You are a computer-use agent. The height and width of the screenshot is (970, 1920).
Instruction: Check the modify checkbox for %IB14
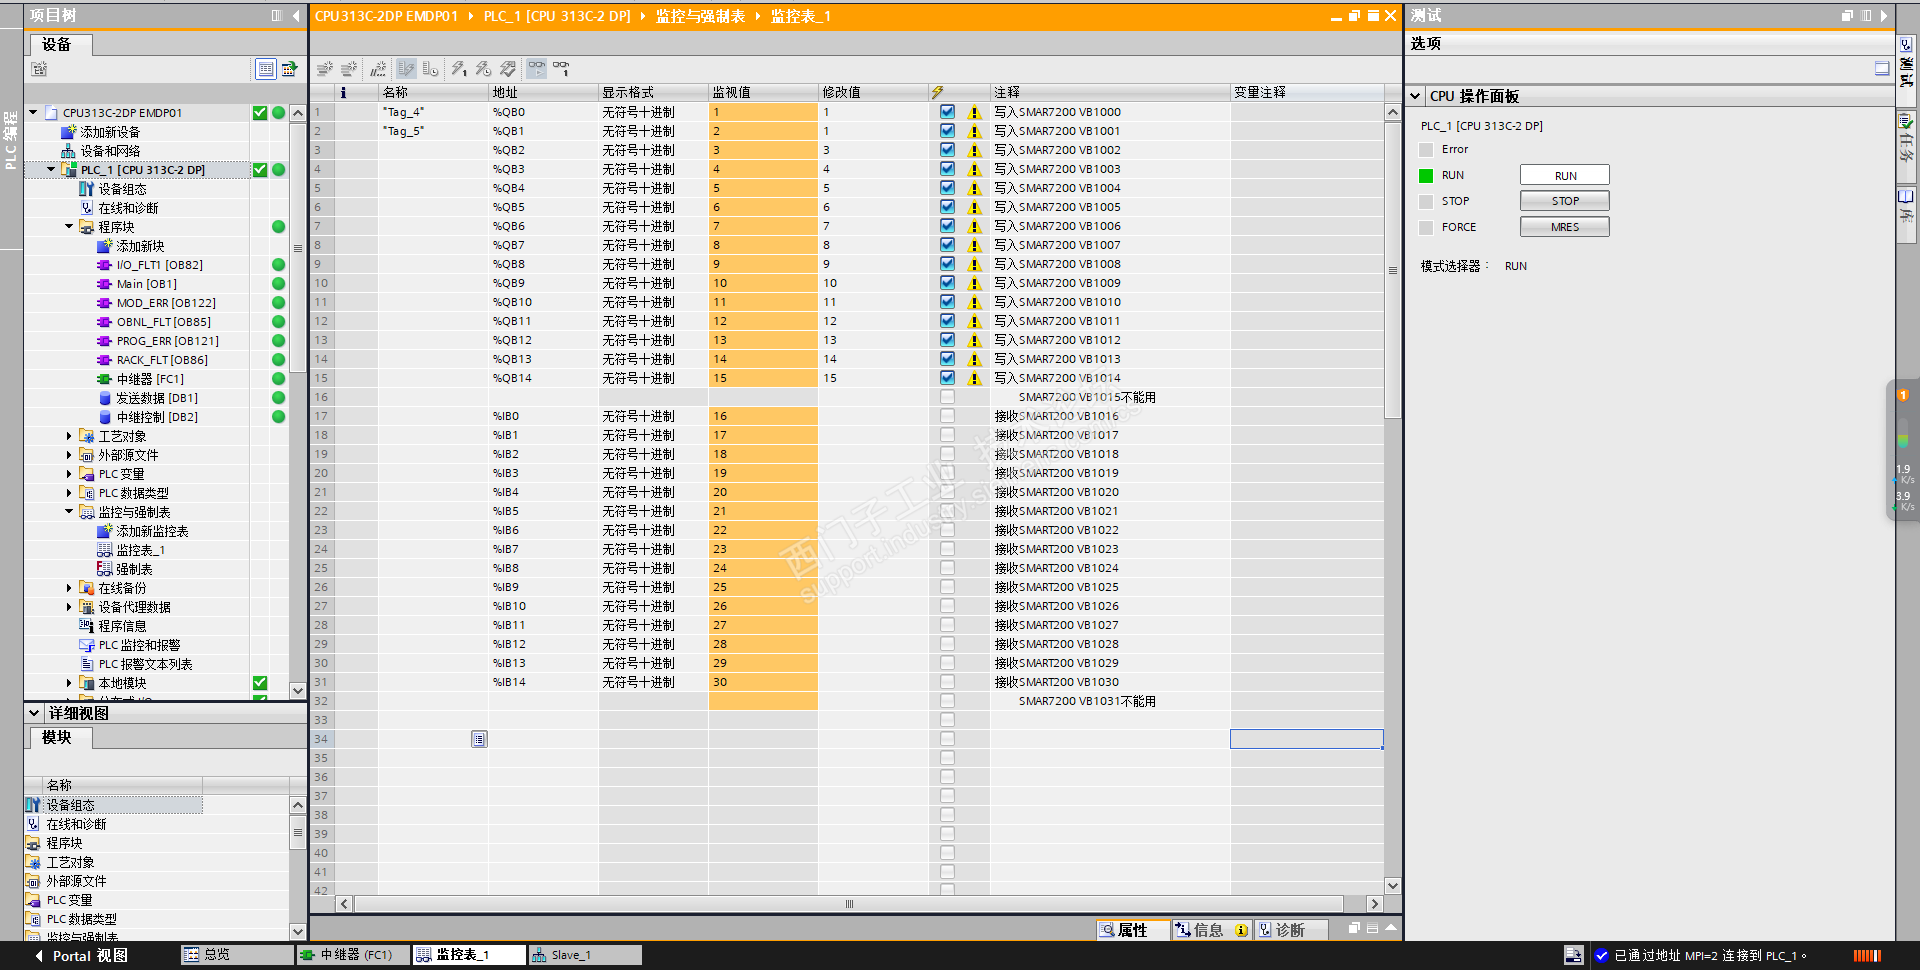point(947,682)
